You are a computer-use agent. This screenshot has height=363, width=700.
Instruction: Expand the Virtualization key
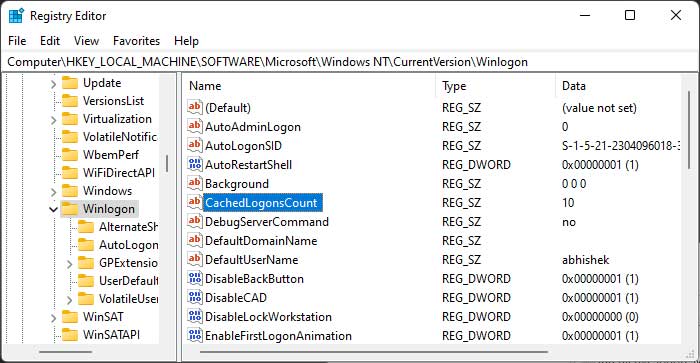click(53, 120)
